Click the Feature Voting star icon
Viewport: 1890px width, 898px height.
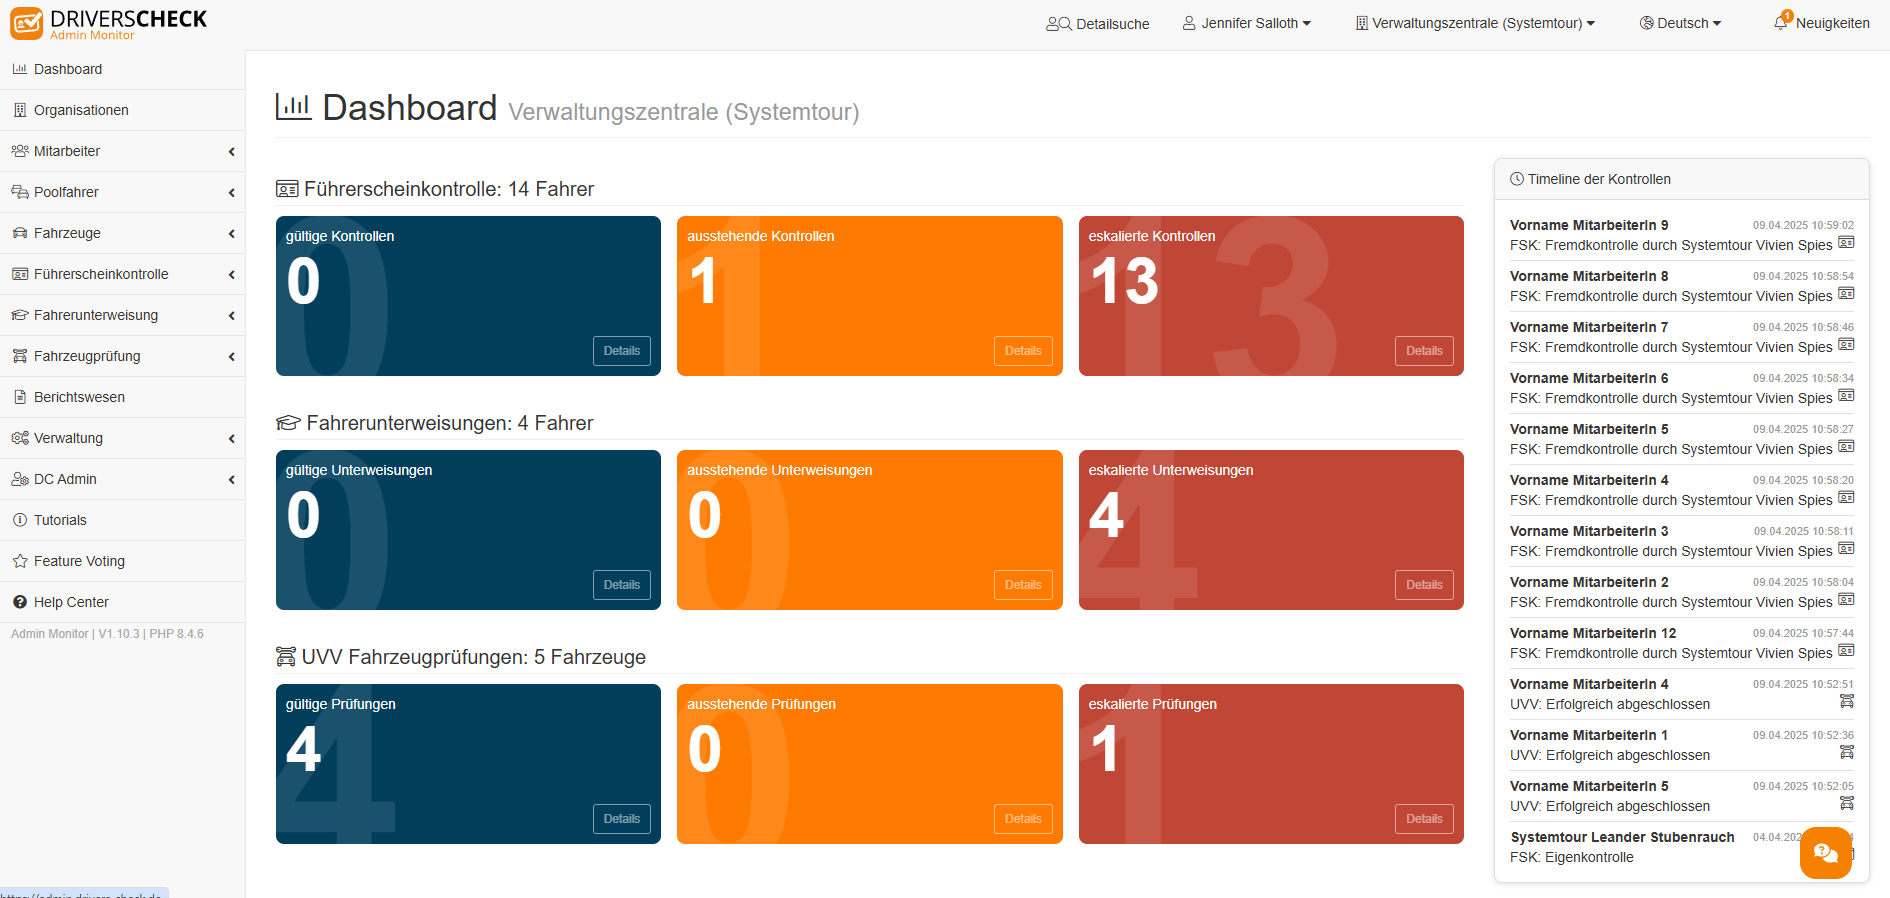(x=20, y=561)
